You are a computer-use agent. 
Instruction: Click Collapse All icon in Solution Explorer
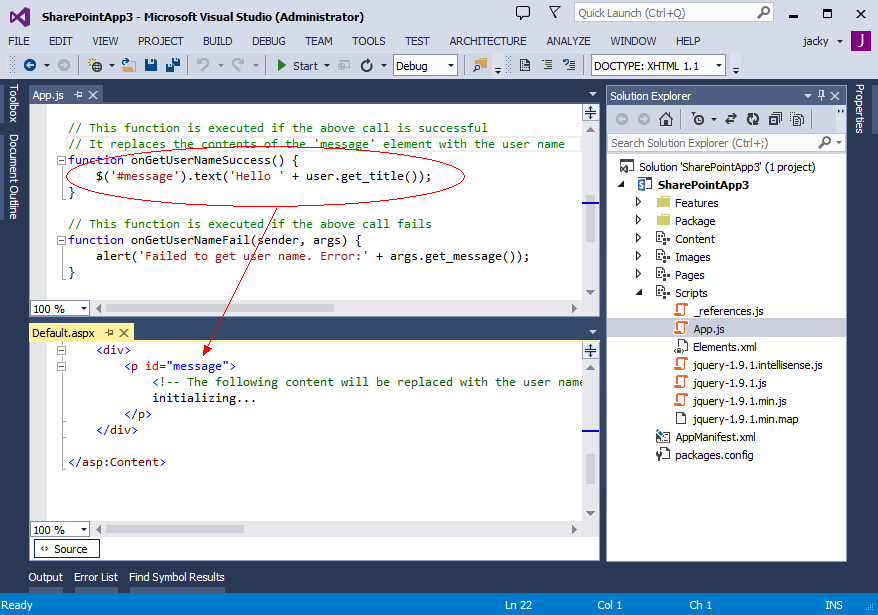775,119
